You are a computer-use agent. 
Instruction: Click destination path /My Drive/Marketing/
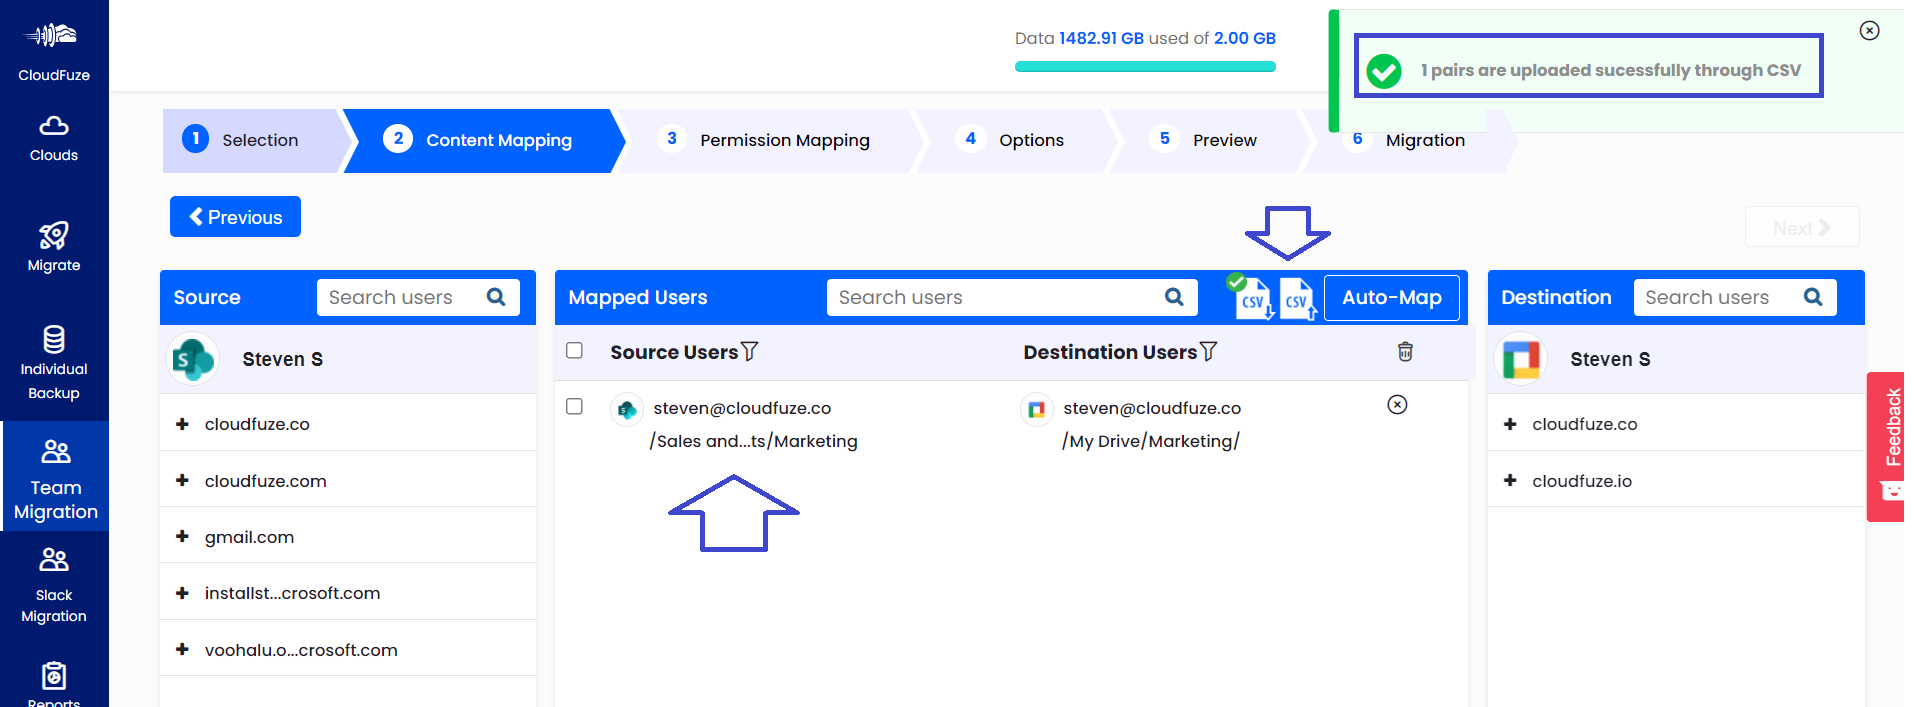(x=1150, y=441)
